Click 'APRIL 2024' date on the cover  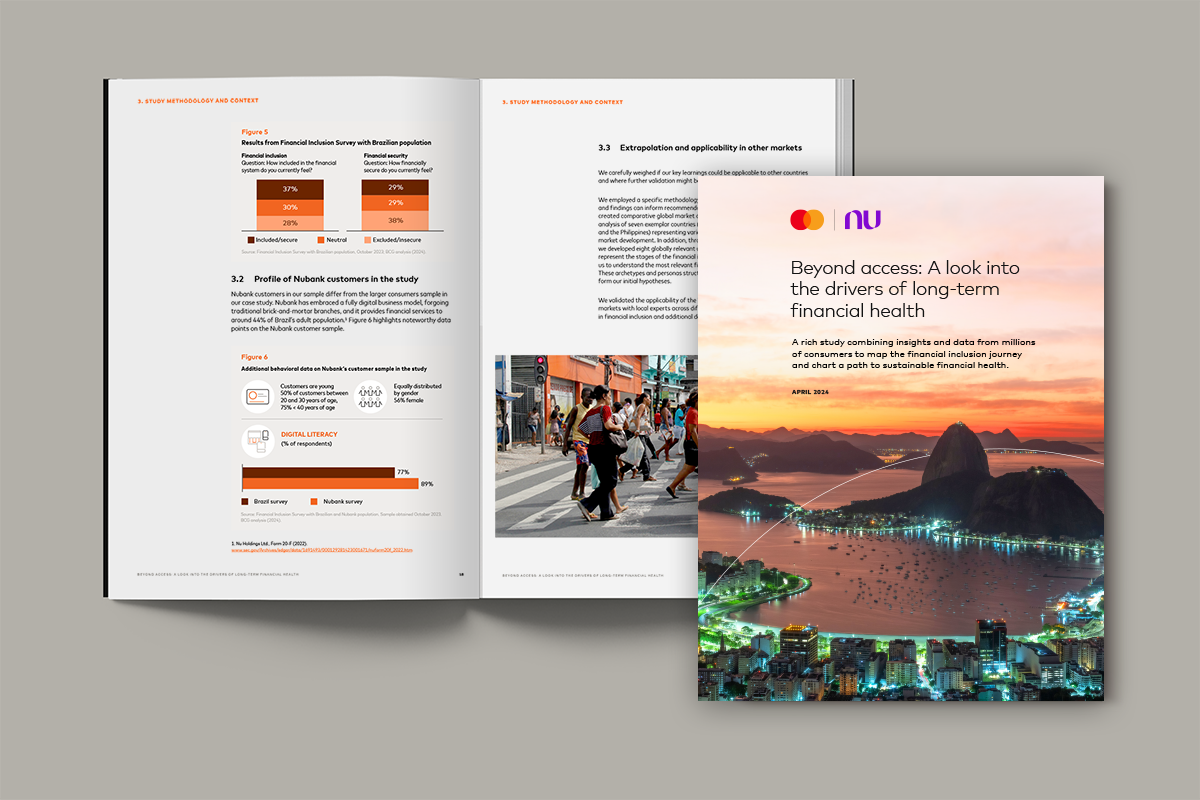tap(816, 391)
